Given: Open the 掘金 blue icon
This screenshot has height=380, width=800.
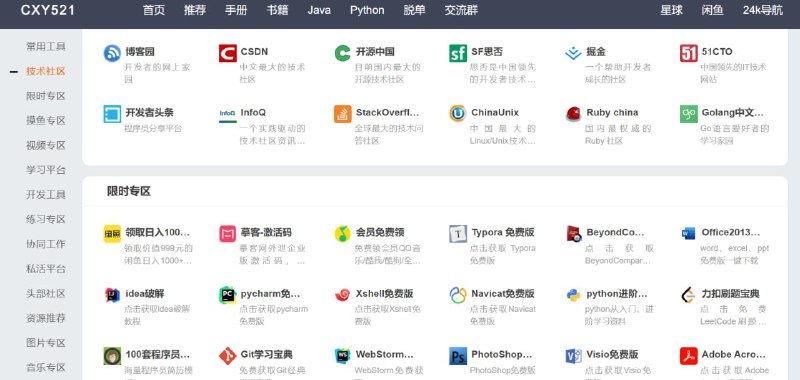Looking at the screenshot, I should [x=573, y=53].
